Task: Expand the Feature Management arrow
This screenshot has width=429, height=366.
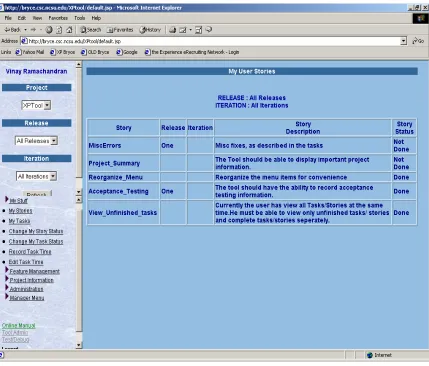Action: point(7,270)
